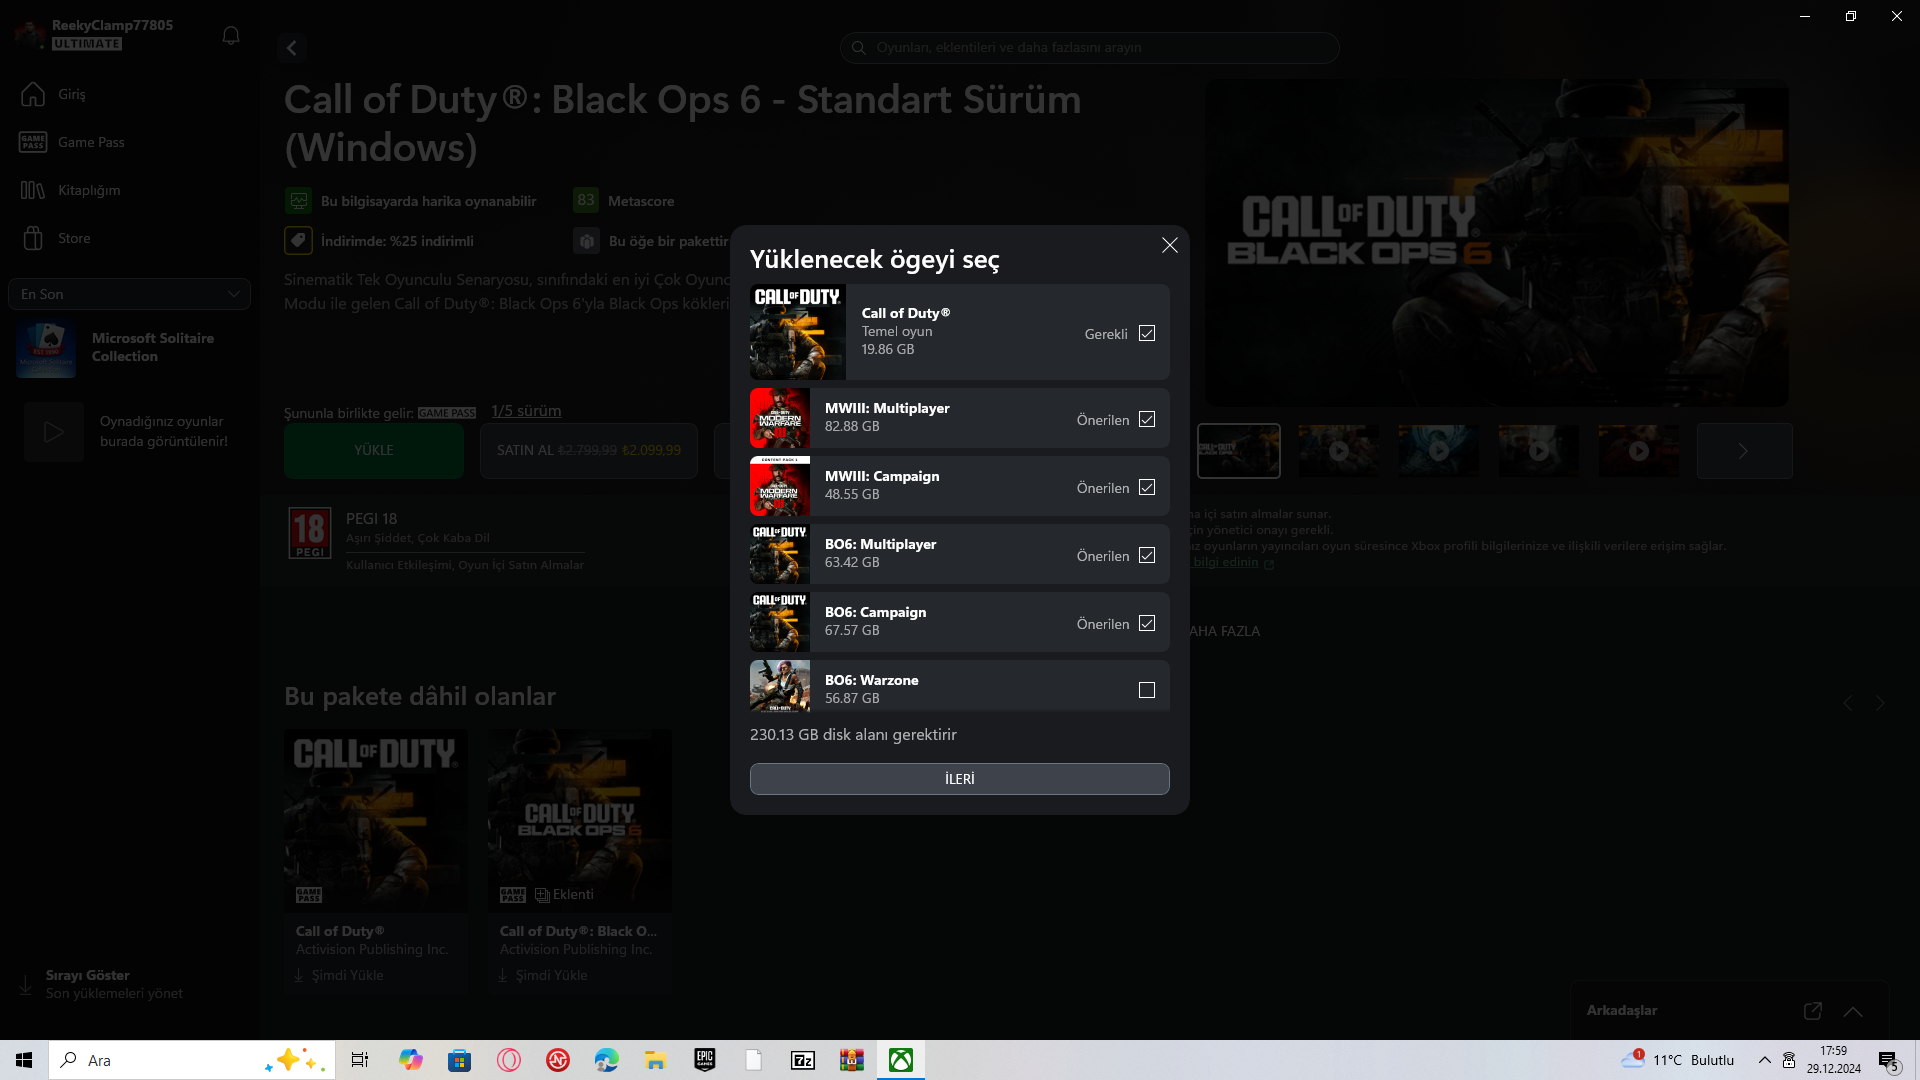Show next screenshots with right chevron
The image size is (1920, 1080).
(x=1743, y=451)
